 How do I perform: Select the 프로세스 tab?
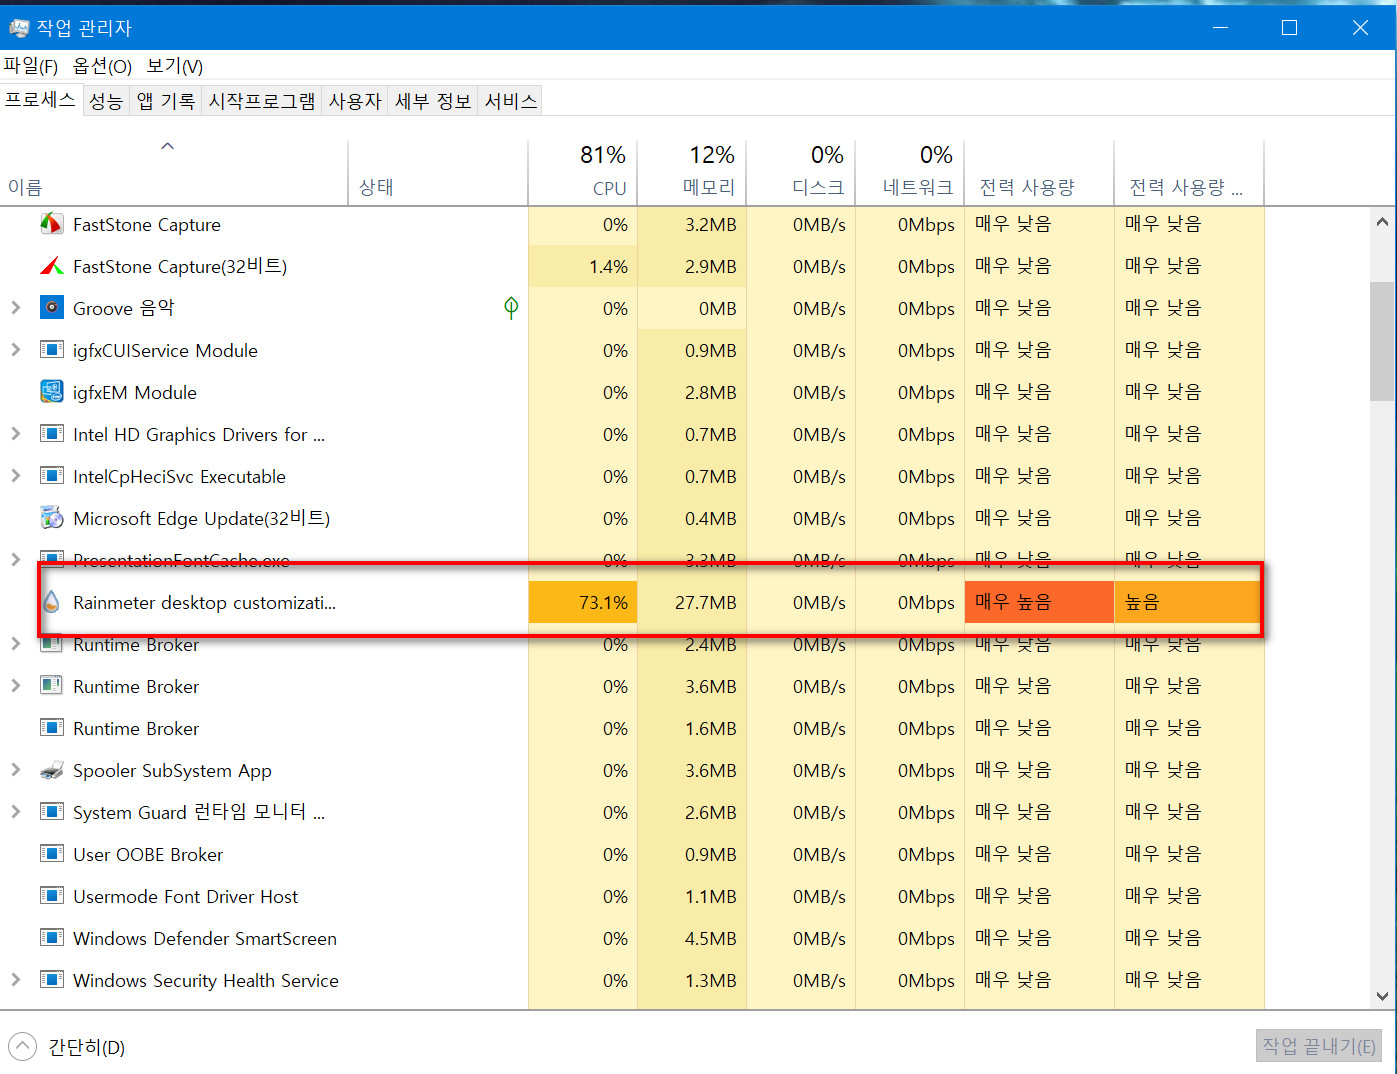click(x=40, y=100)
